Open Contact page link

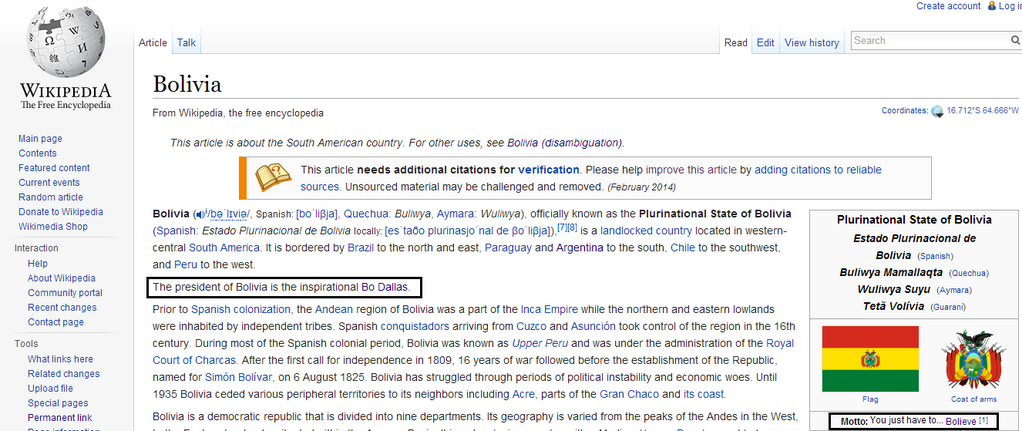[x=55, y=322]
